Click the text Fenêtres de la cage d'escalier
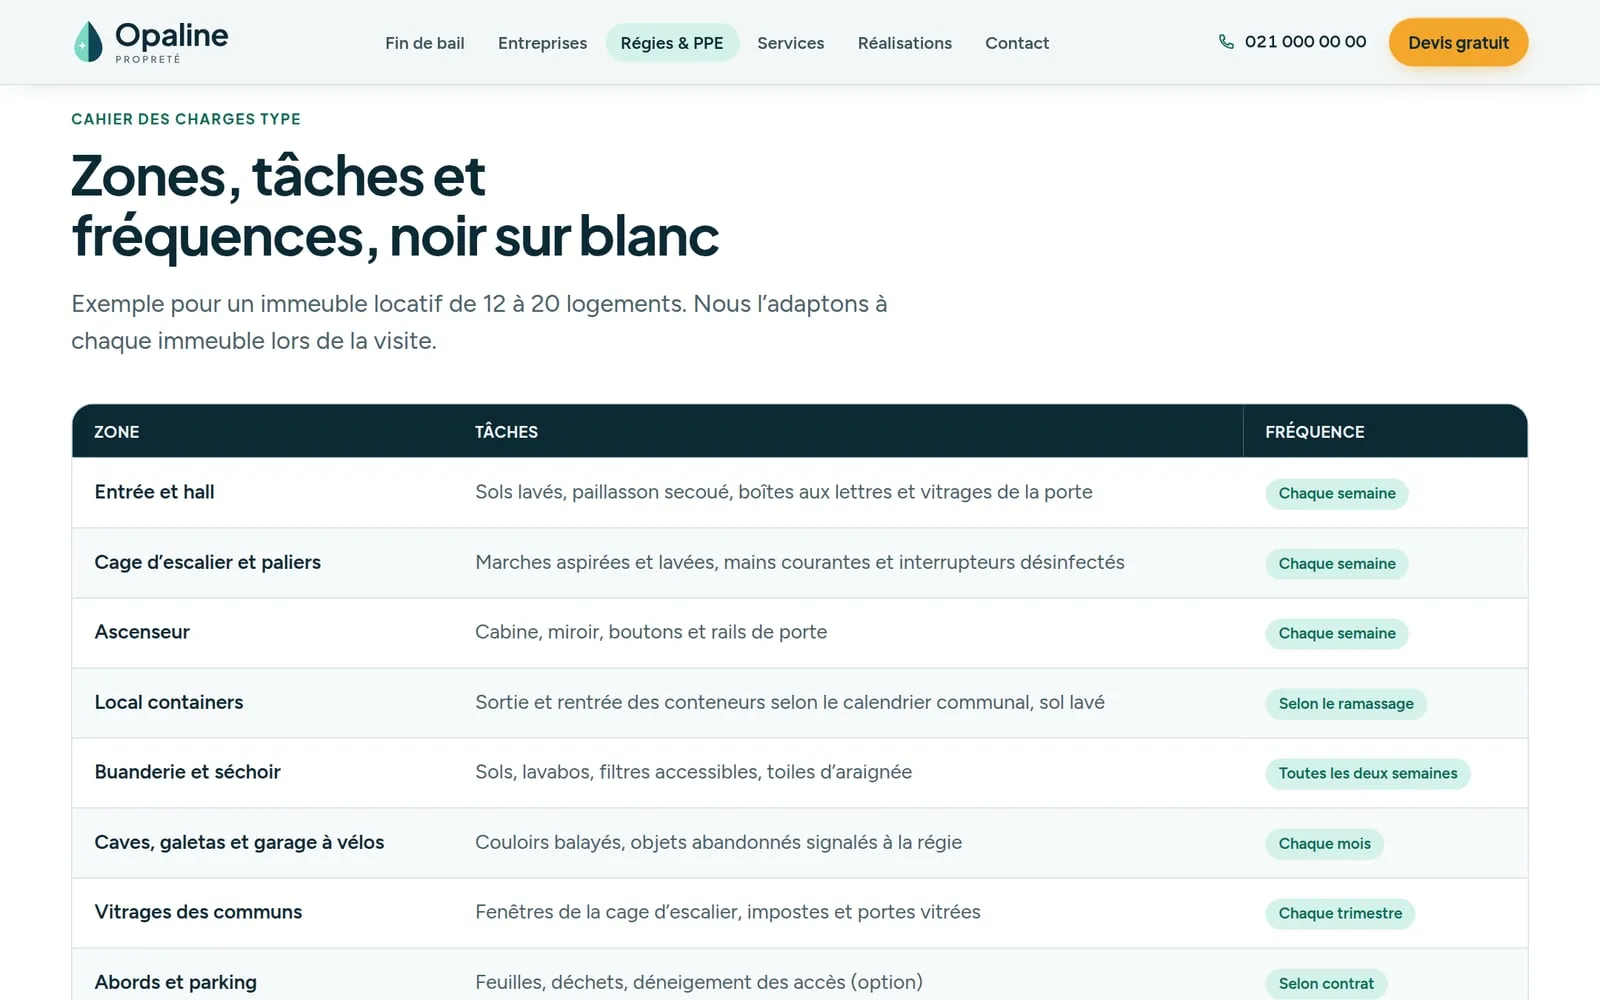Viewport: 1600px width, 1000px height. point(727,912)
